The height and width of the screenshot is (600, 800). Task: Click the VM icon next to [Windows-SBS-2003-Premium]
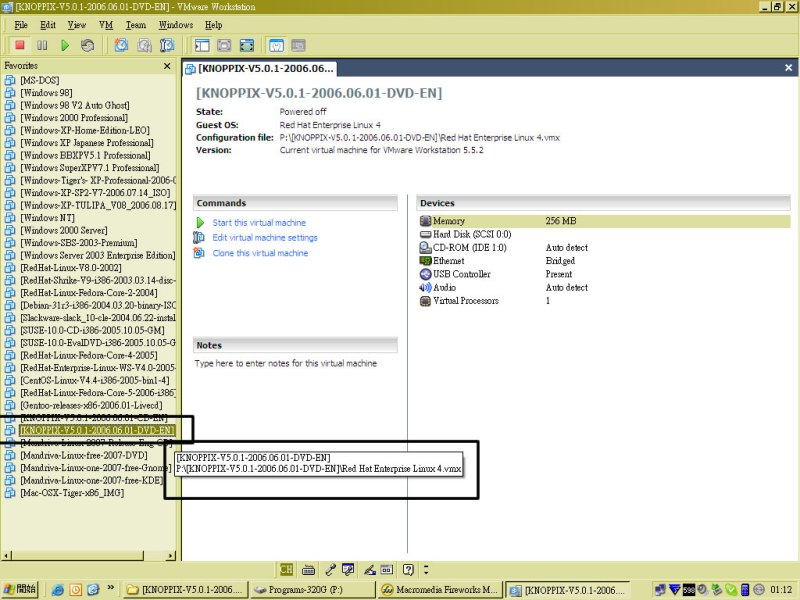point(10,243)
